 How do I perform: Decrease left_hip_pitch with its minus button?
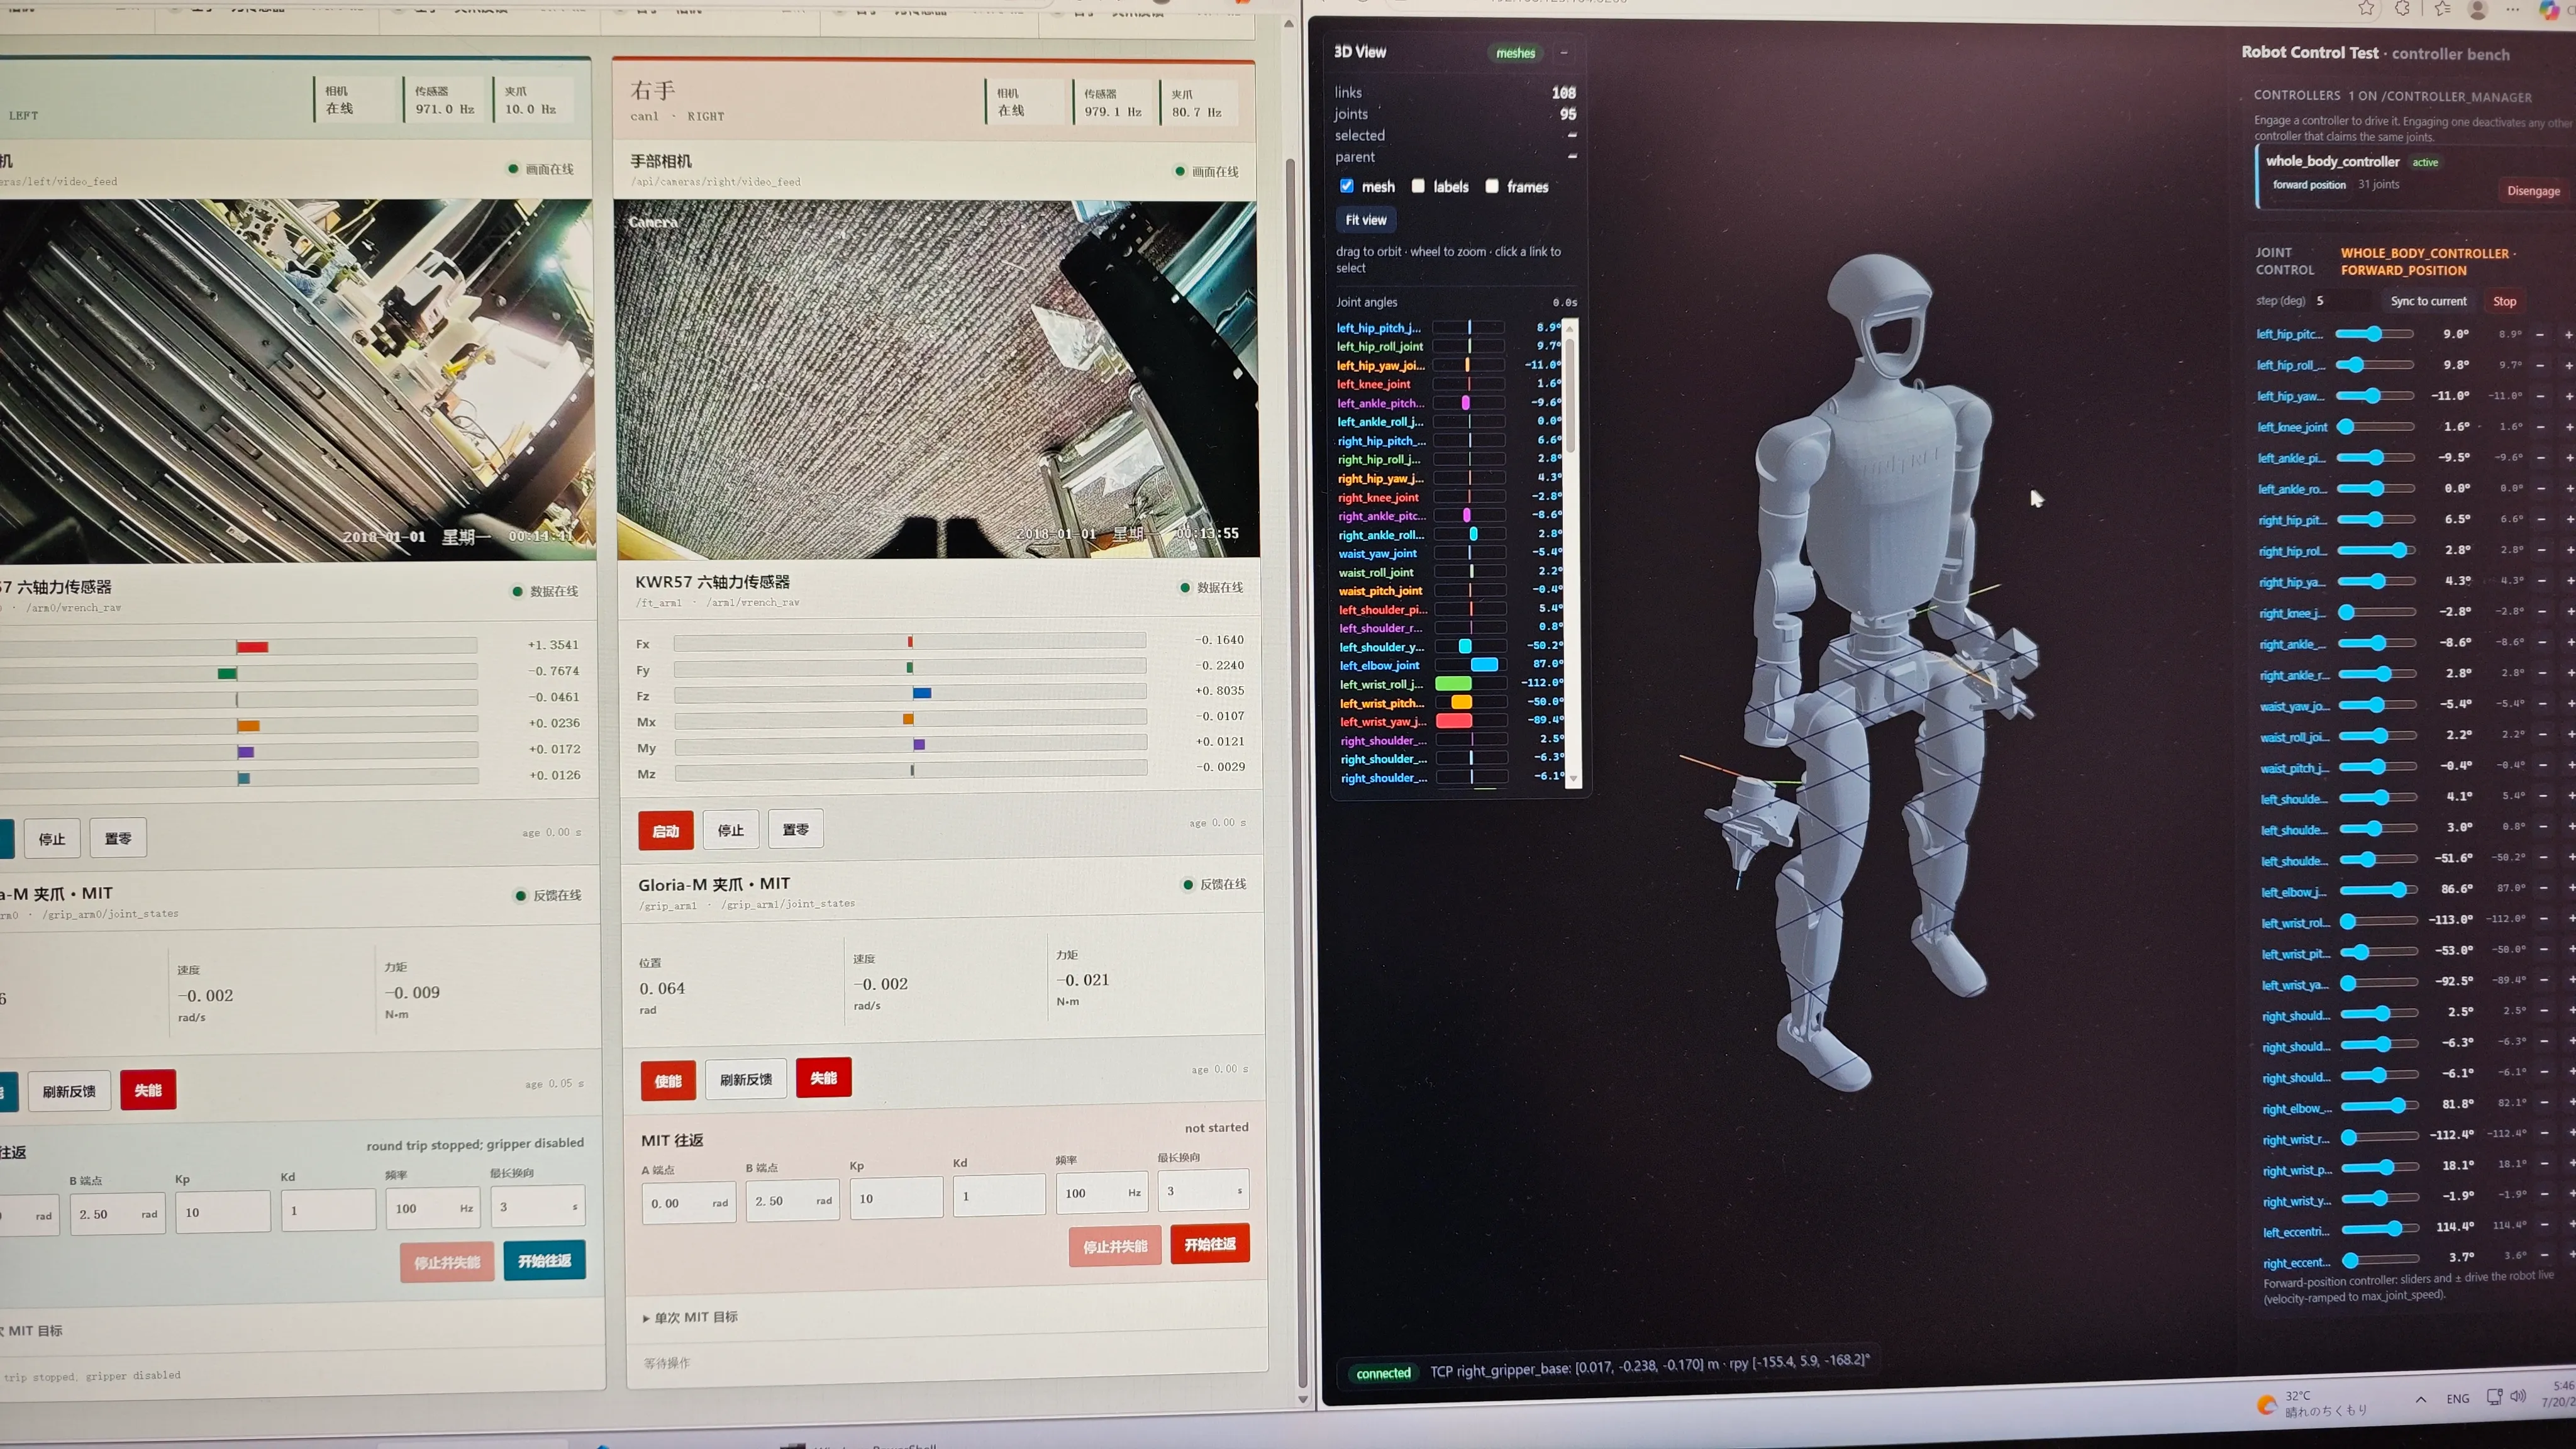[x=2539, y=334]
